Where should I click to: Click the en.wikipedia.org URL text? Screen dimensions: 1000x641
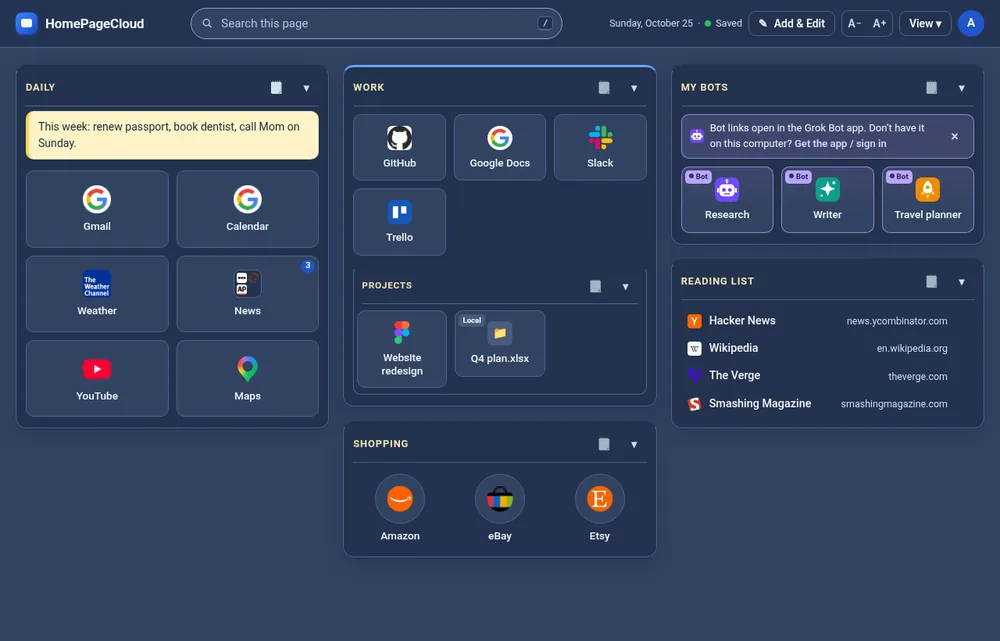(x=912, y=349)
